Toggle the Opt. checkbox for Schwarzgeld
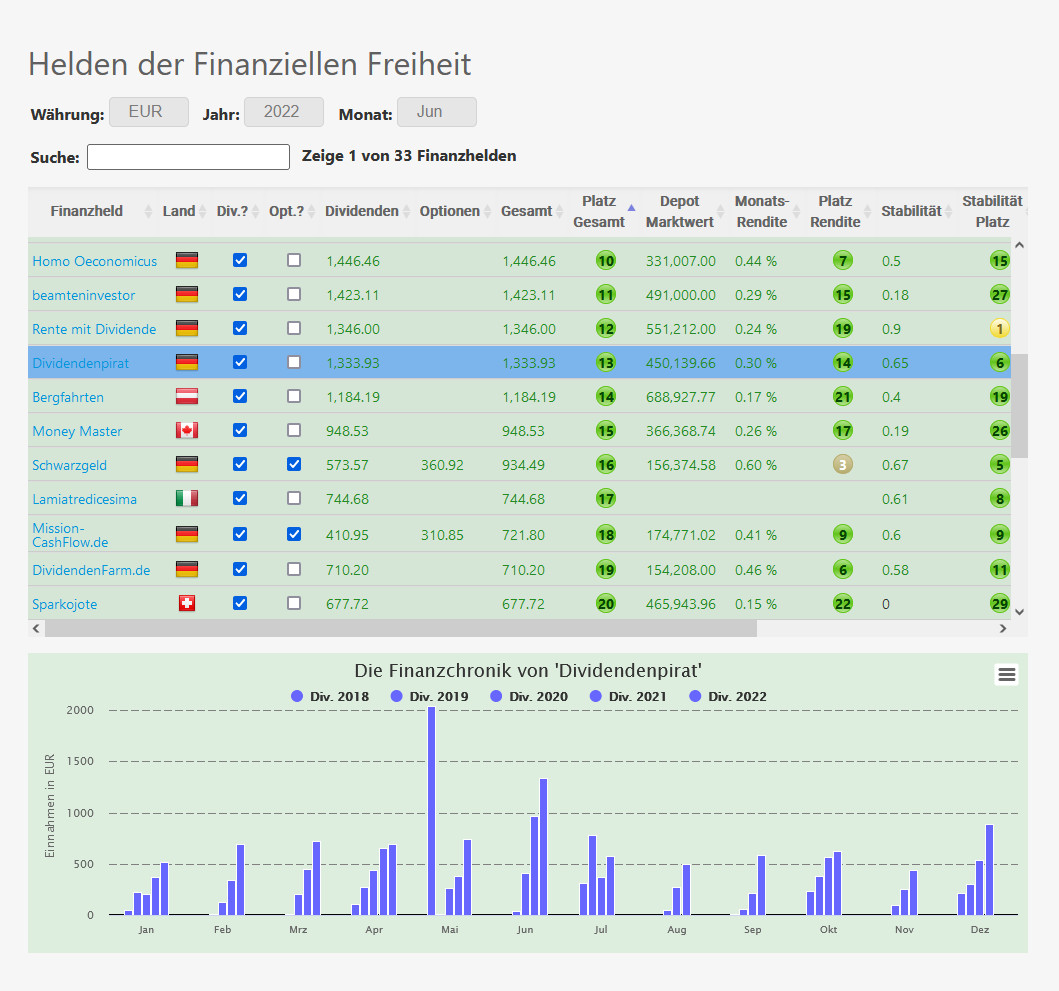Image resolution: width=1059 pixels, height=991 pixels. point(294,465)
